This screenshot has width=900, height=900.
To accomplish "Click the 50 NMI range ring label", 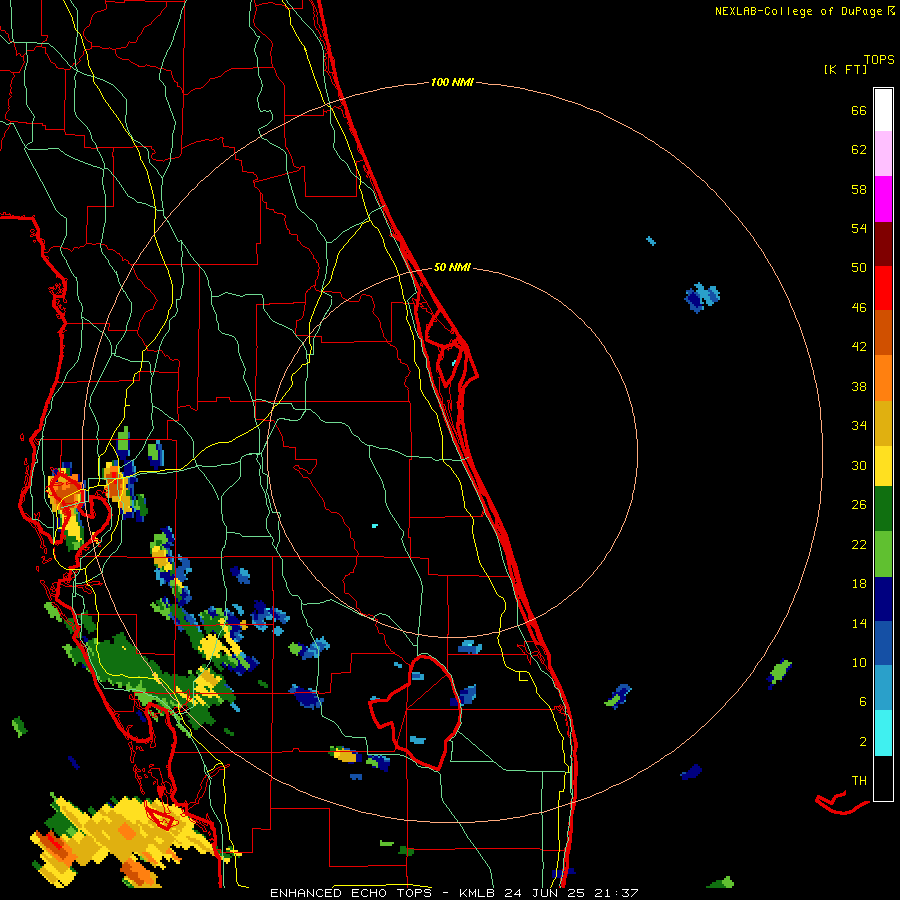I will point(452,267).
